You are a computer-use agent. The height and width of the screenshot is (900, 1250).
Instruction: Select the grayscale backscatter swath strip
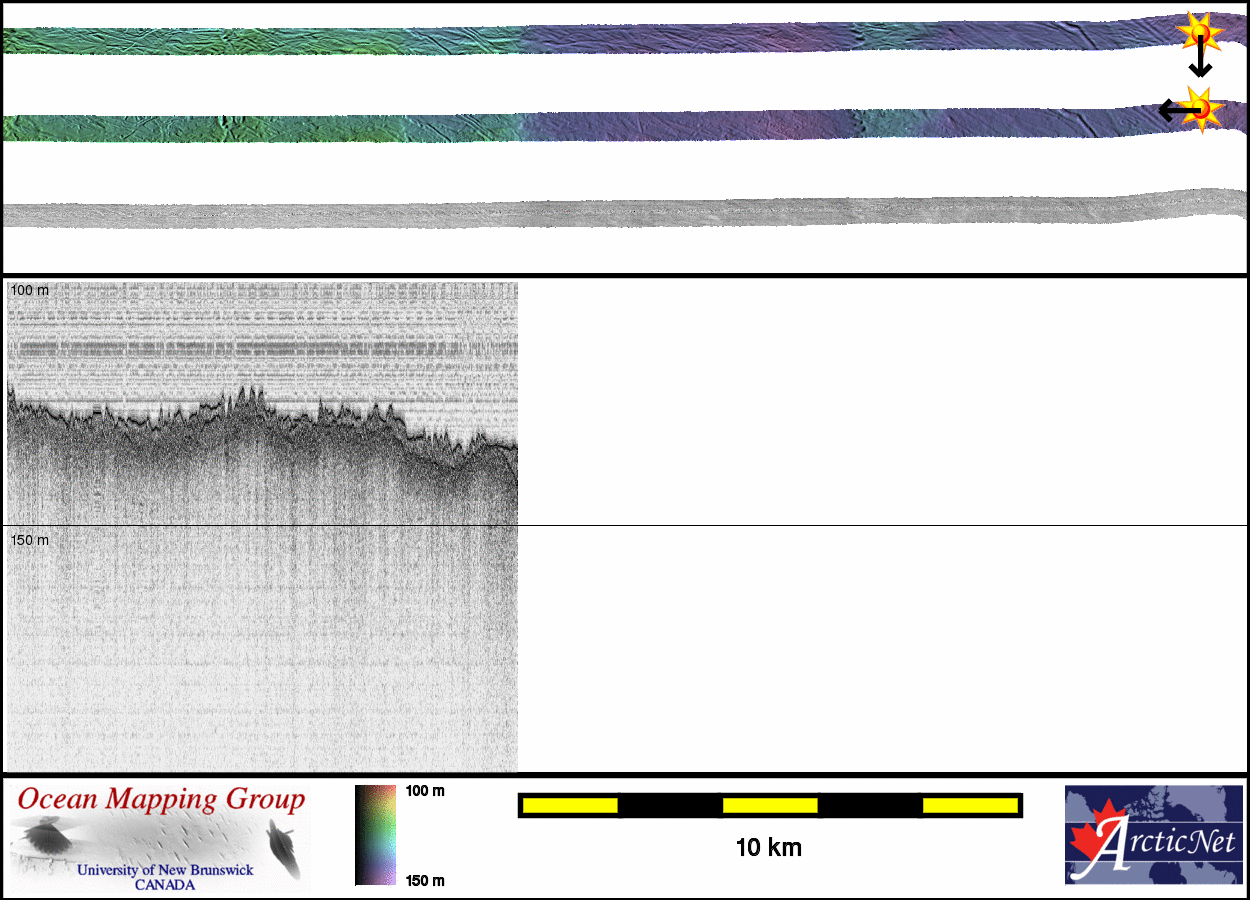click(x=600, y=211)
